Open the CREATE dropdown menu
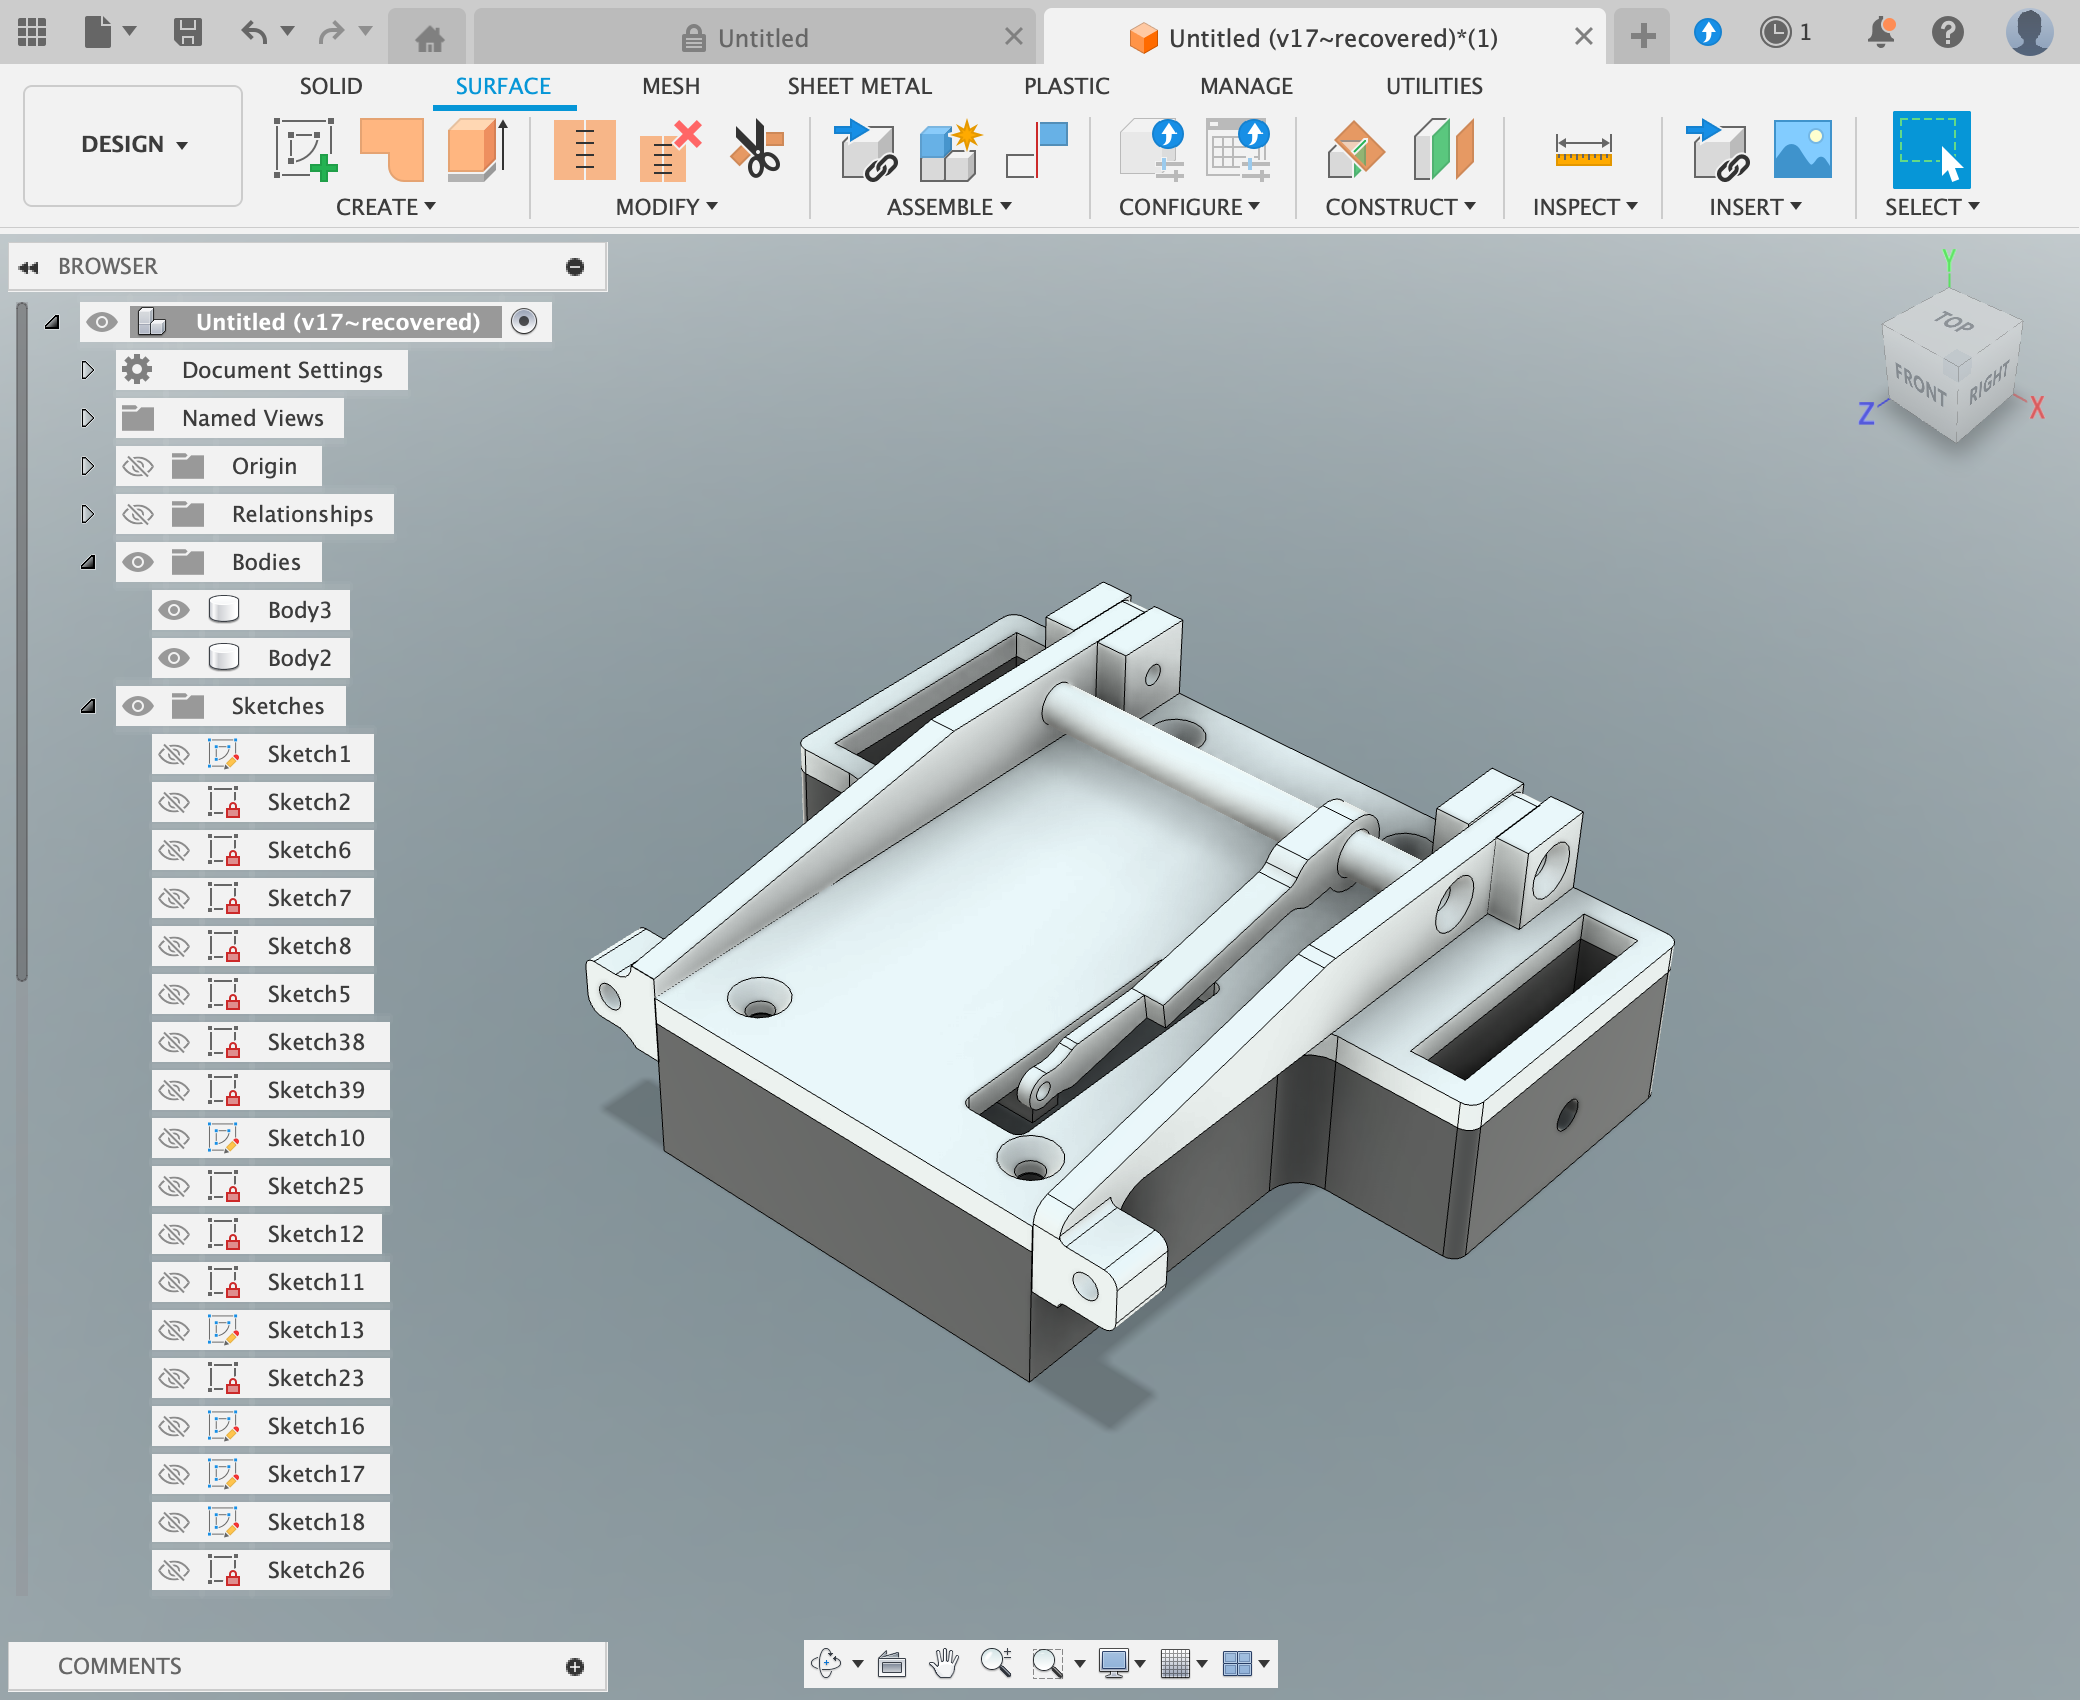 (385, 207)
